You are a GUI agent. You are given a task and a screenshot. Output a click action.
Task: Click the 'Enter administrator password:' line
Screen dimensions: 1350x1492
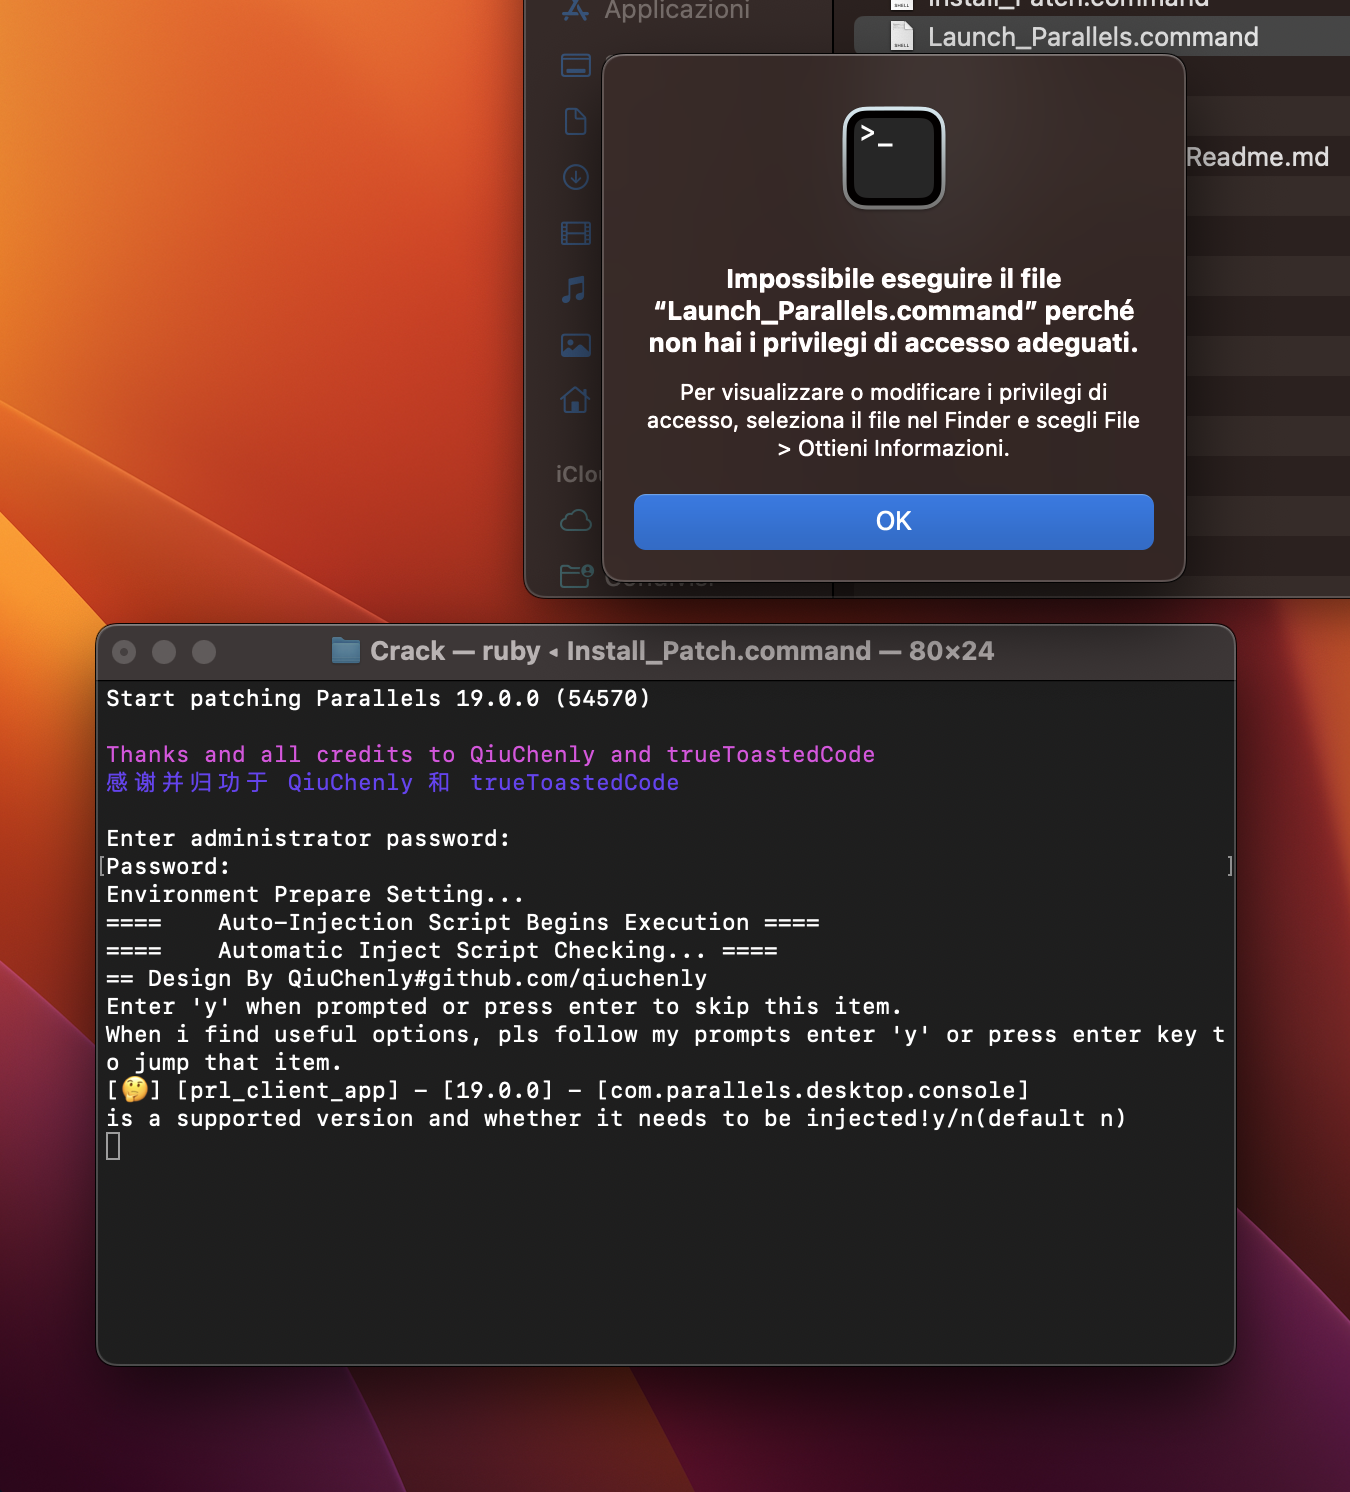(x=308, y=838)
